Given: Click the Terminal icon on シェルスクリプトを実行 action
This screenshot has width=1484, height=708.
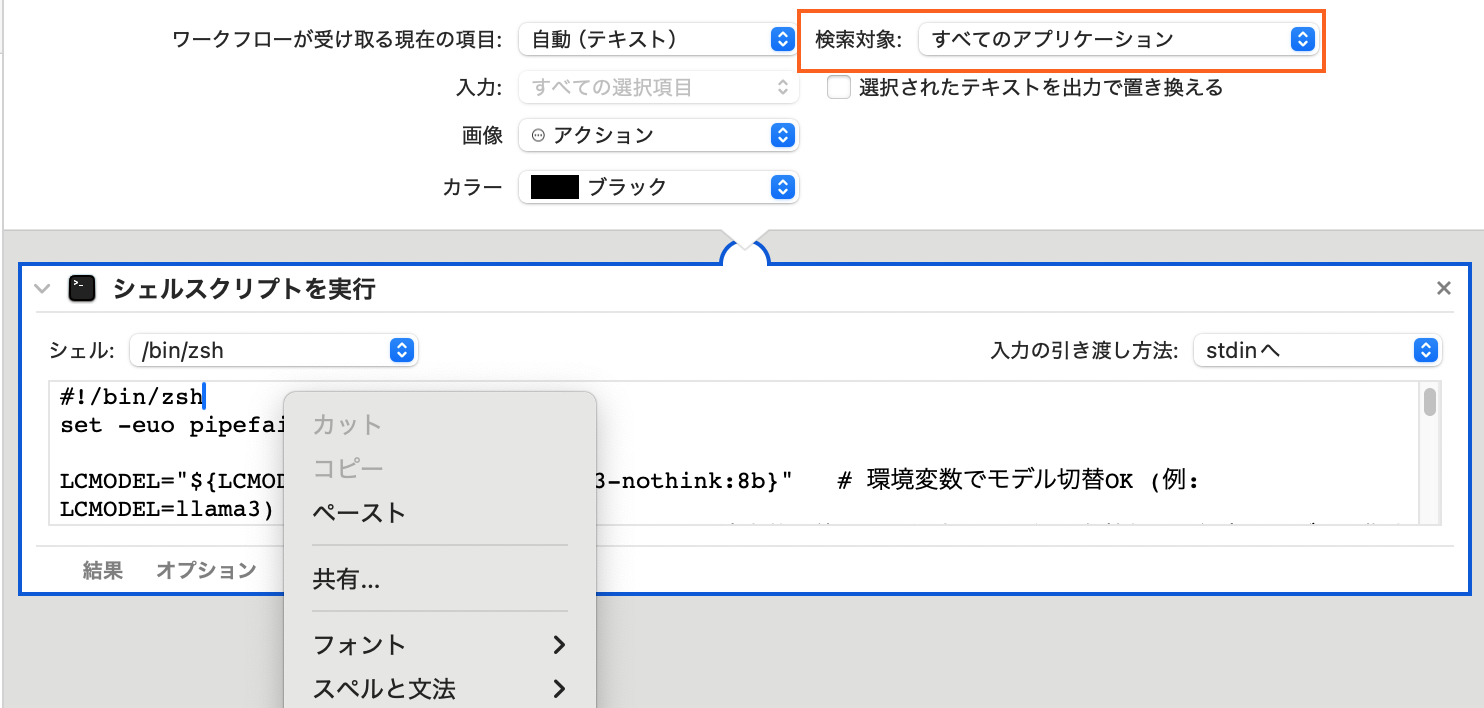Looking at the screenshot, I should [x=81, y=288].
